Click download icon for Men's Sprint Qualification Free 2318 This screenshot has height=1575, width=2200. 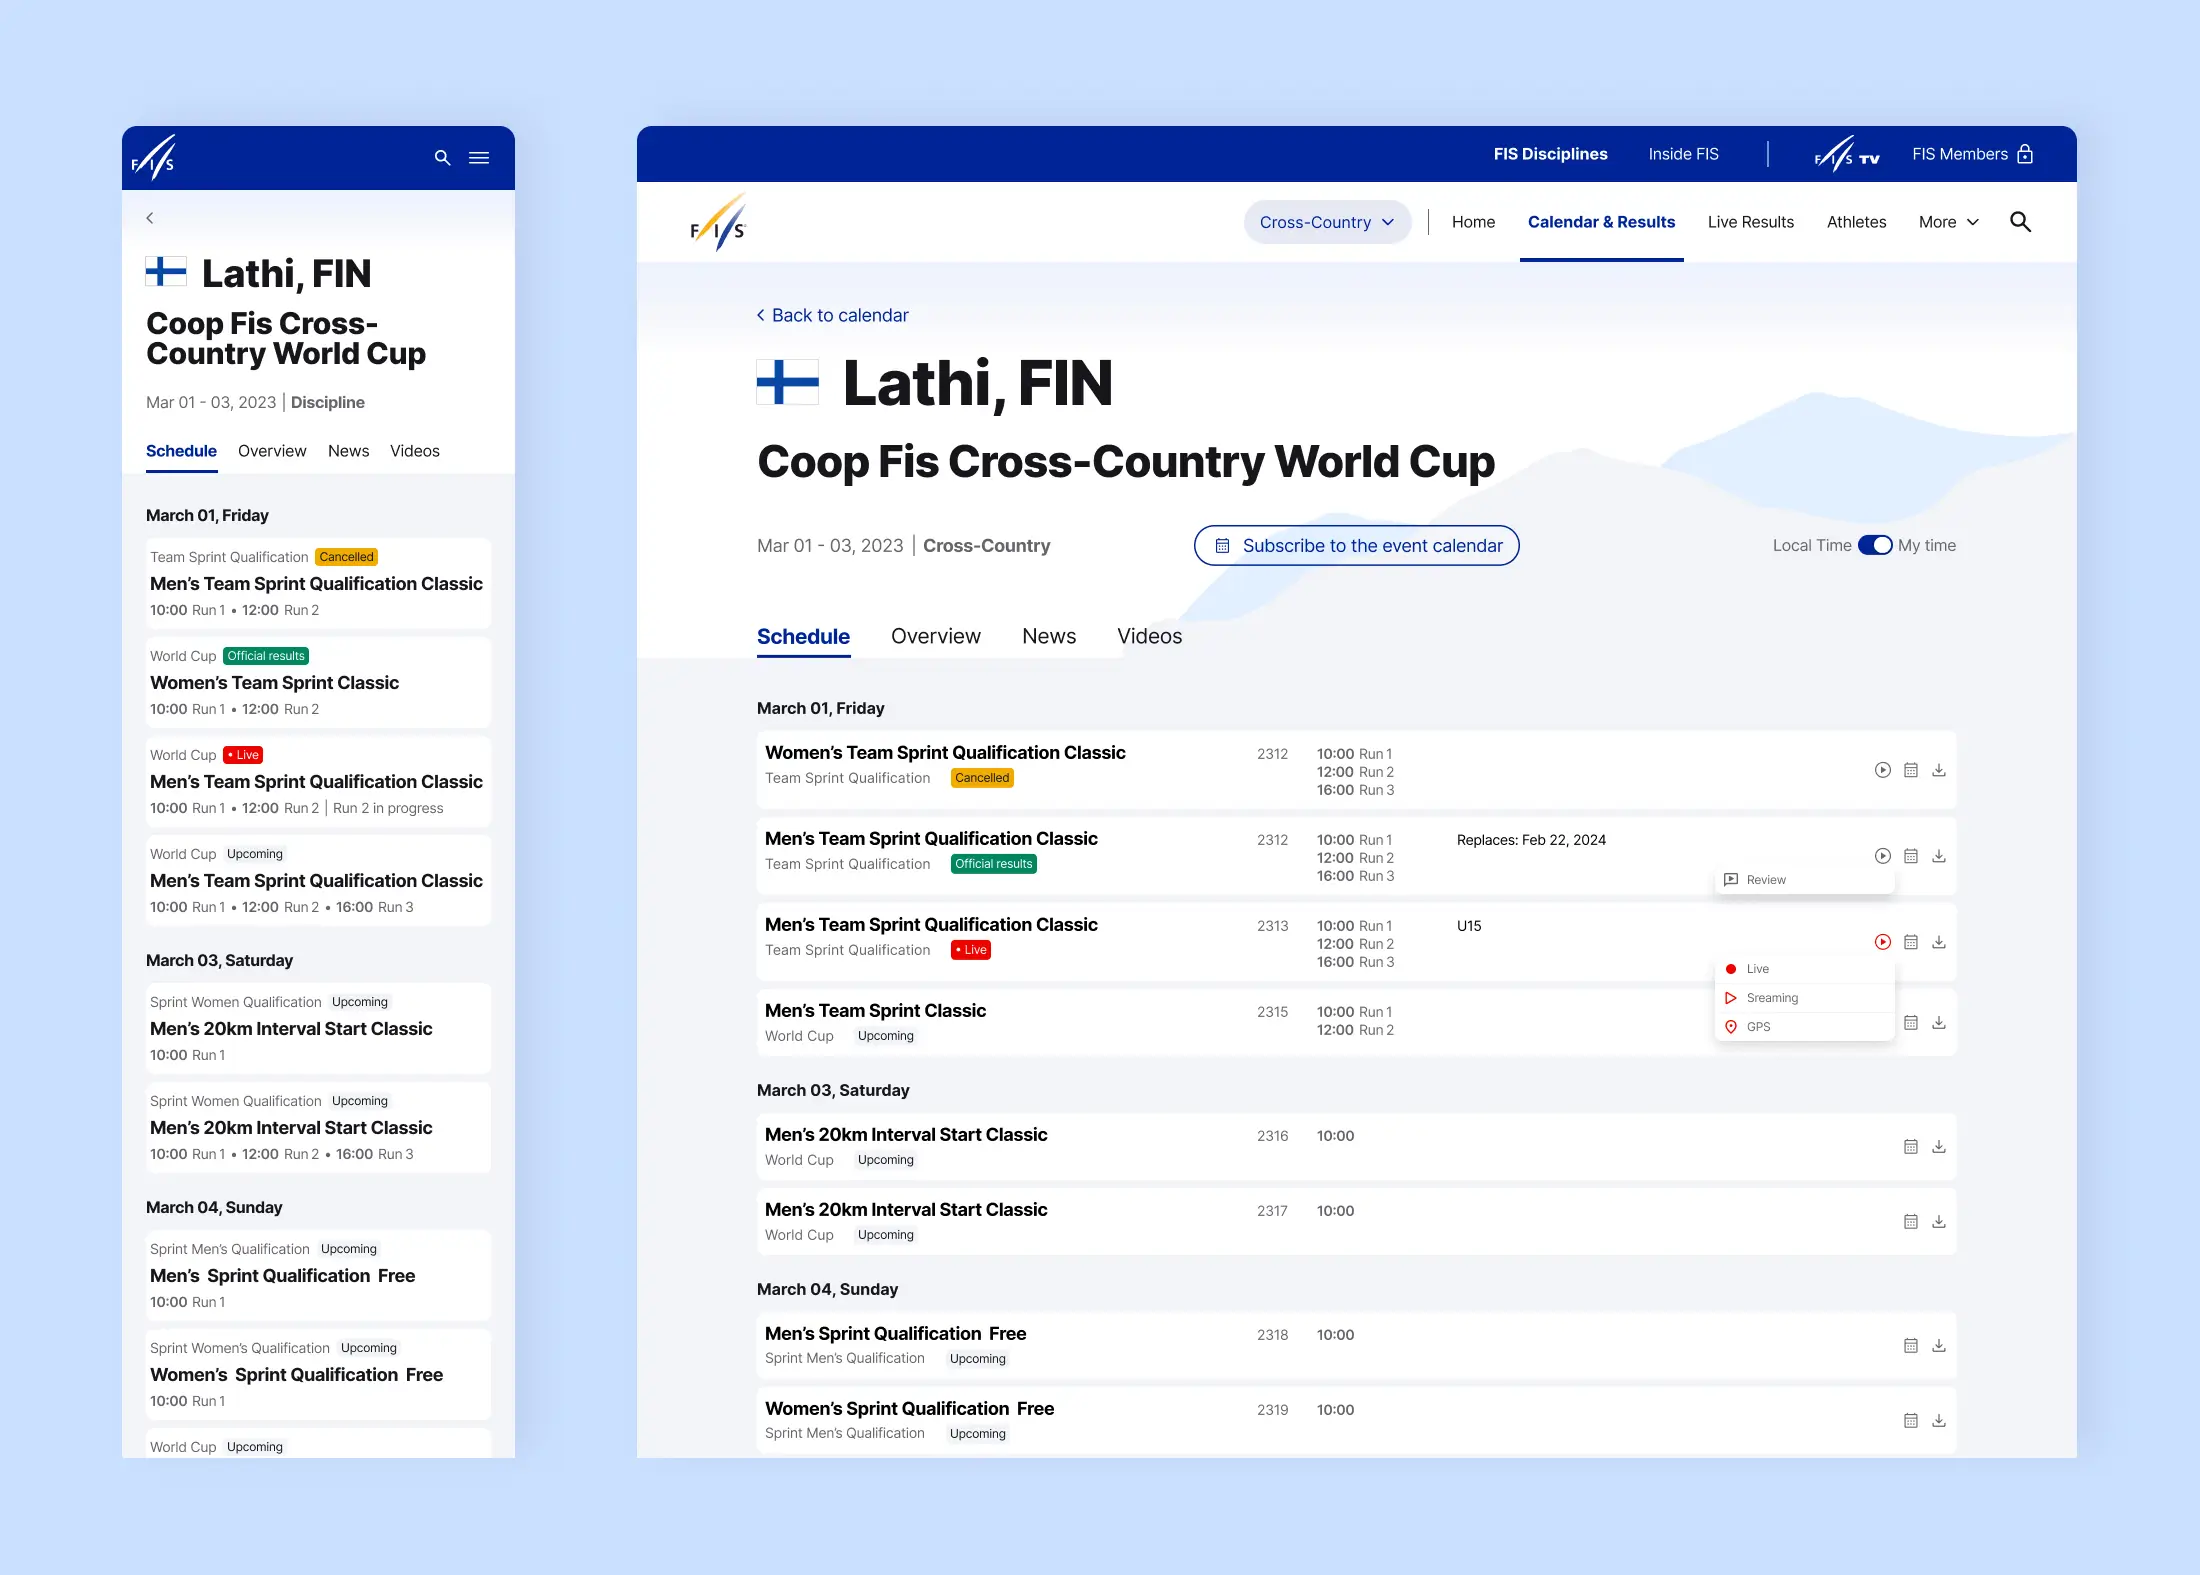(1938, 1346)
